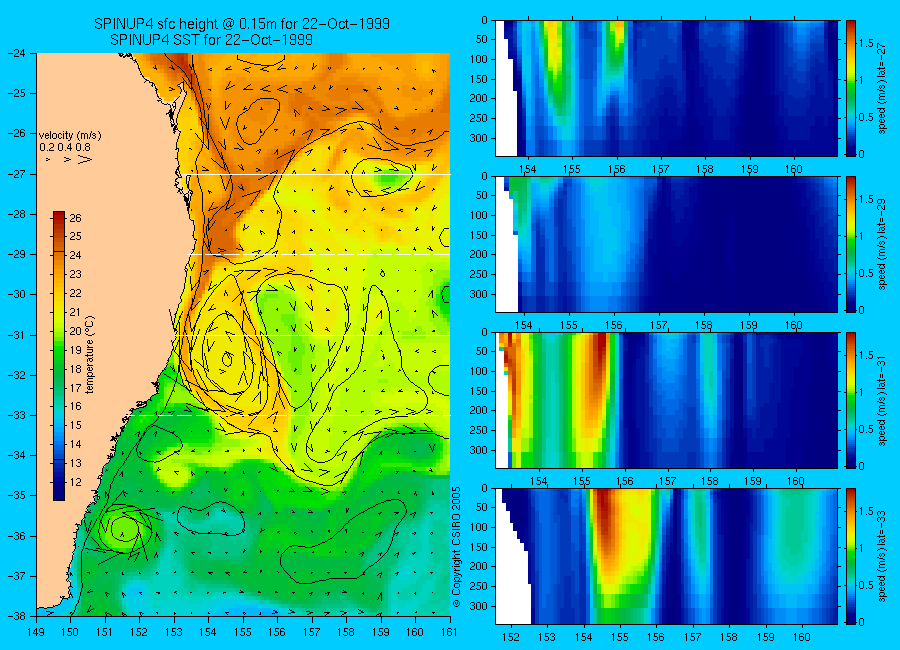900x650 pixels.
Task: Click the white transect line at latitude -33
Action: [x=292, y=415]
